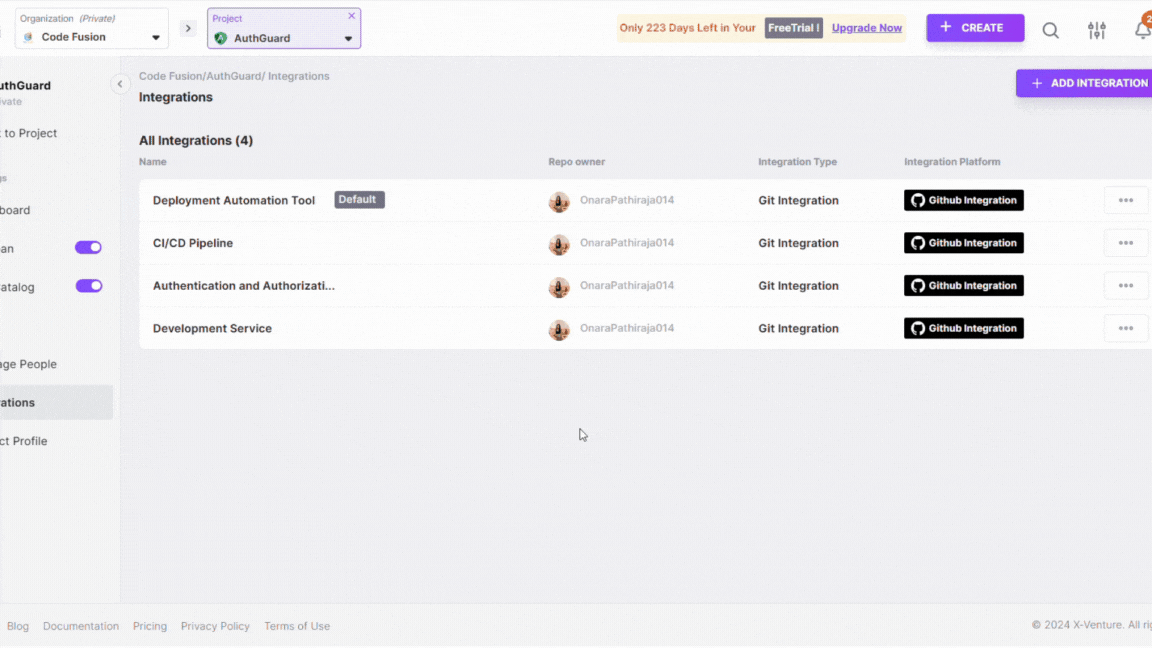The width and height of the screenshot is (1152, 648).
Task: Click the notifications bell icon
Action: (1142, 30)
